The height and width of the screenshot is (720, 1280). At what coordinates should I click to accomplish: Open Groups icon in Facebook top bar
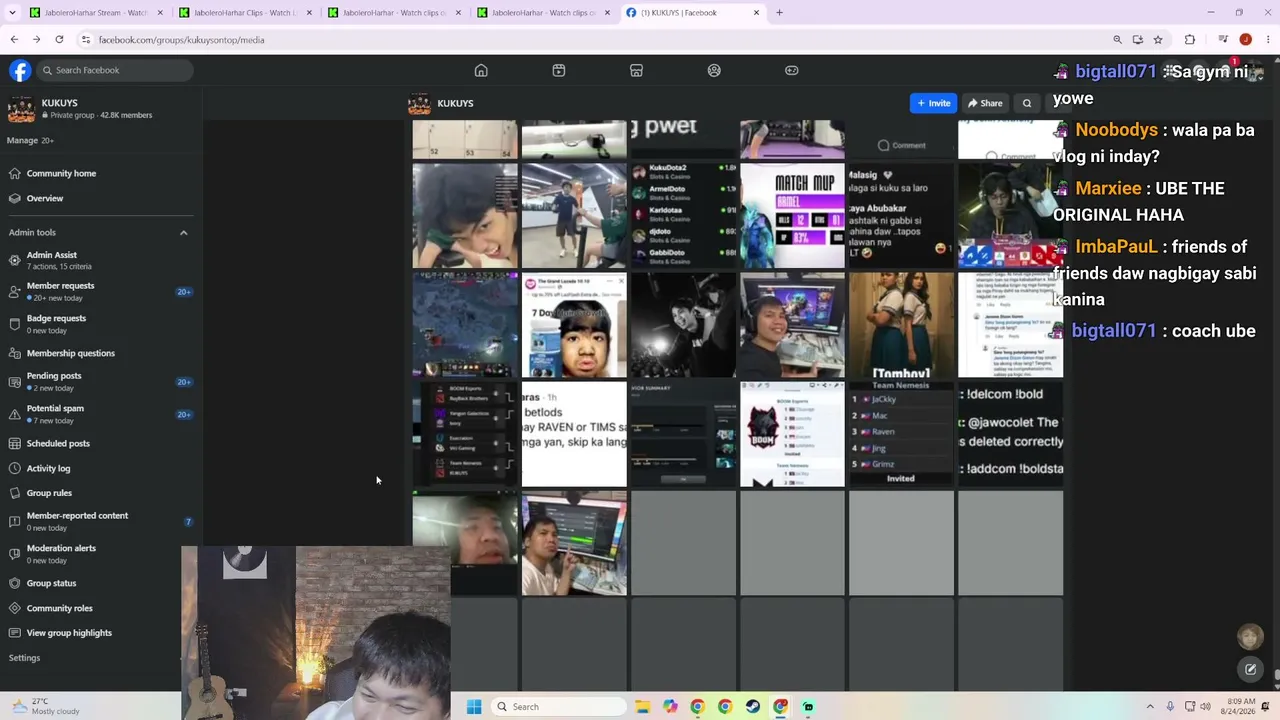tap(714, 70)
